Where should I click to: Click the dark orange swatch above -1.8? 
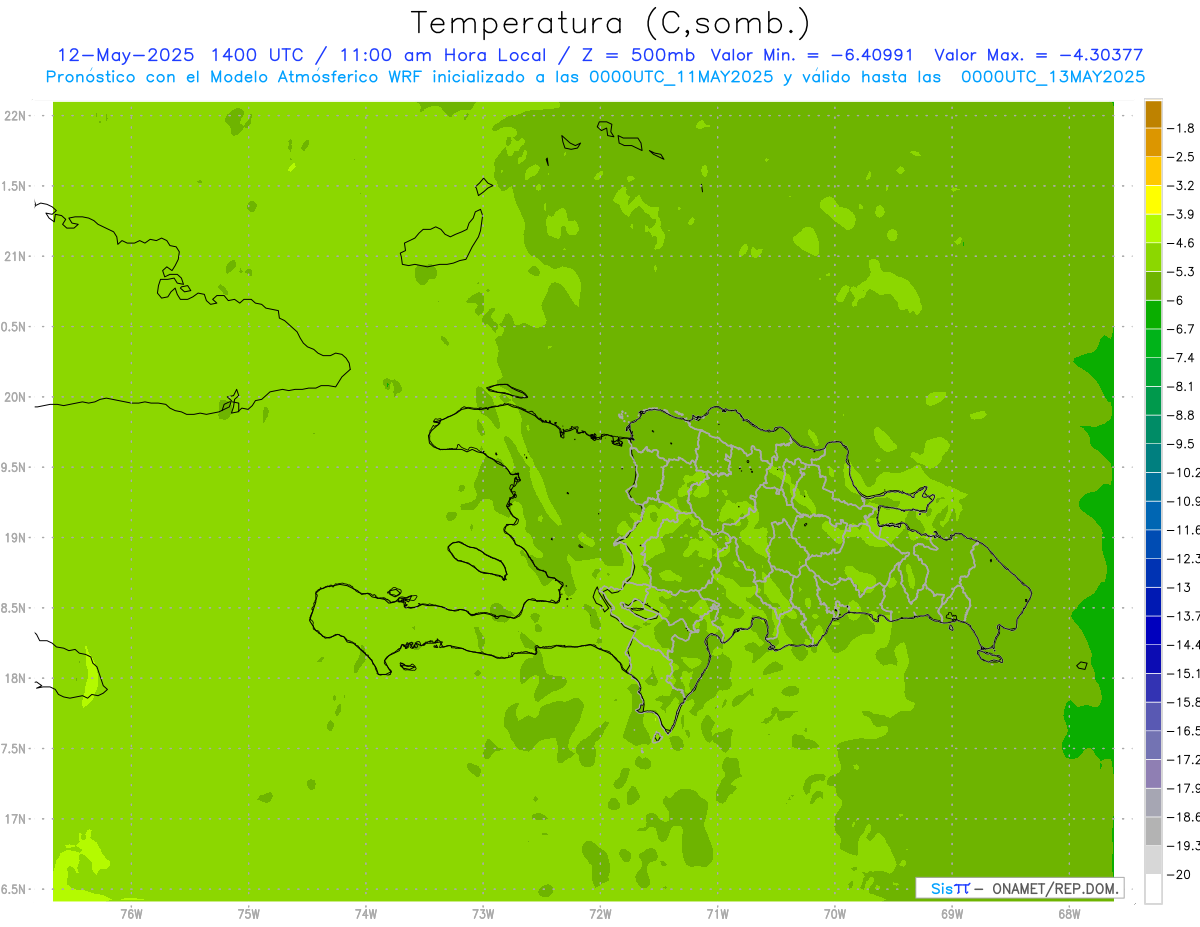point(1153,114)
